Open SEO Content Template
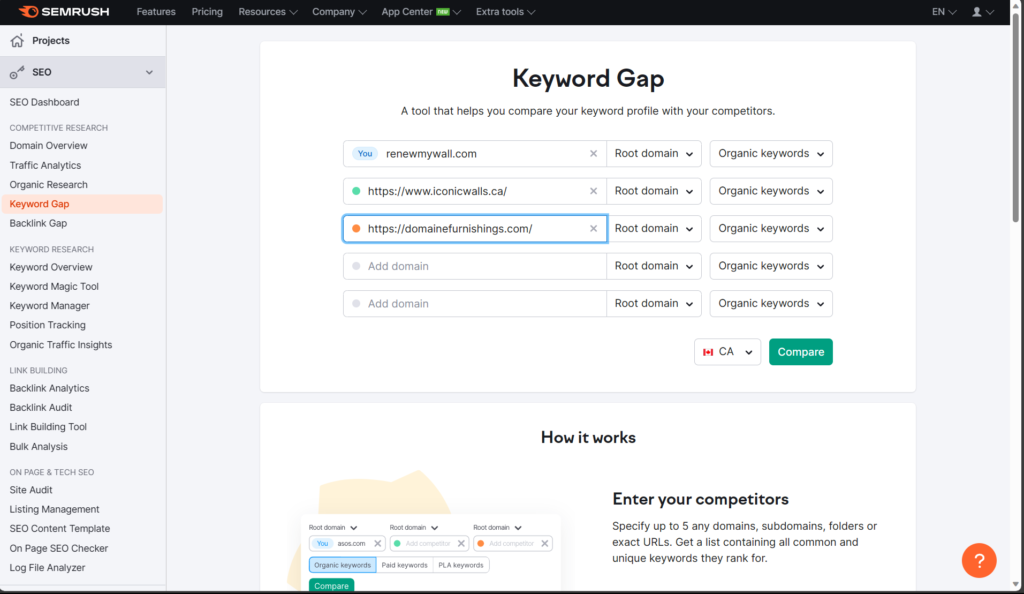This screenshot has height=594, width=1024. tap(59, 529)
